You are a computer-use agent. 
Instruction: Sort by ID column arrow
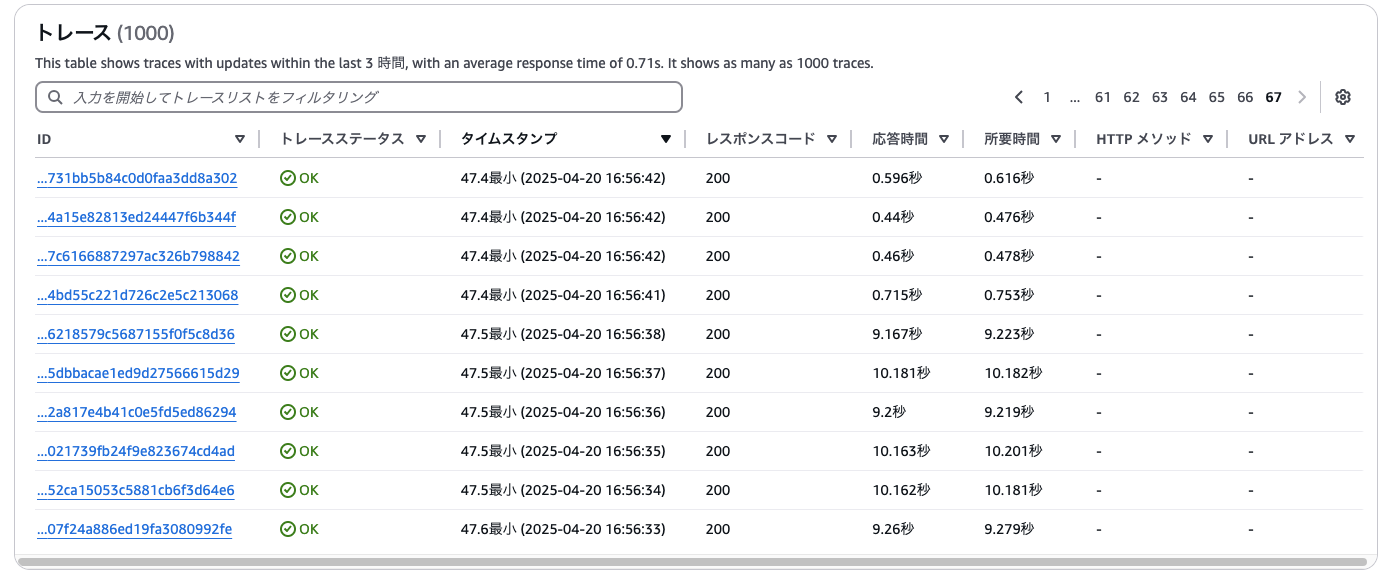click(240, 139)
